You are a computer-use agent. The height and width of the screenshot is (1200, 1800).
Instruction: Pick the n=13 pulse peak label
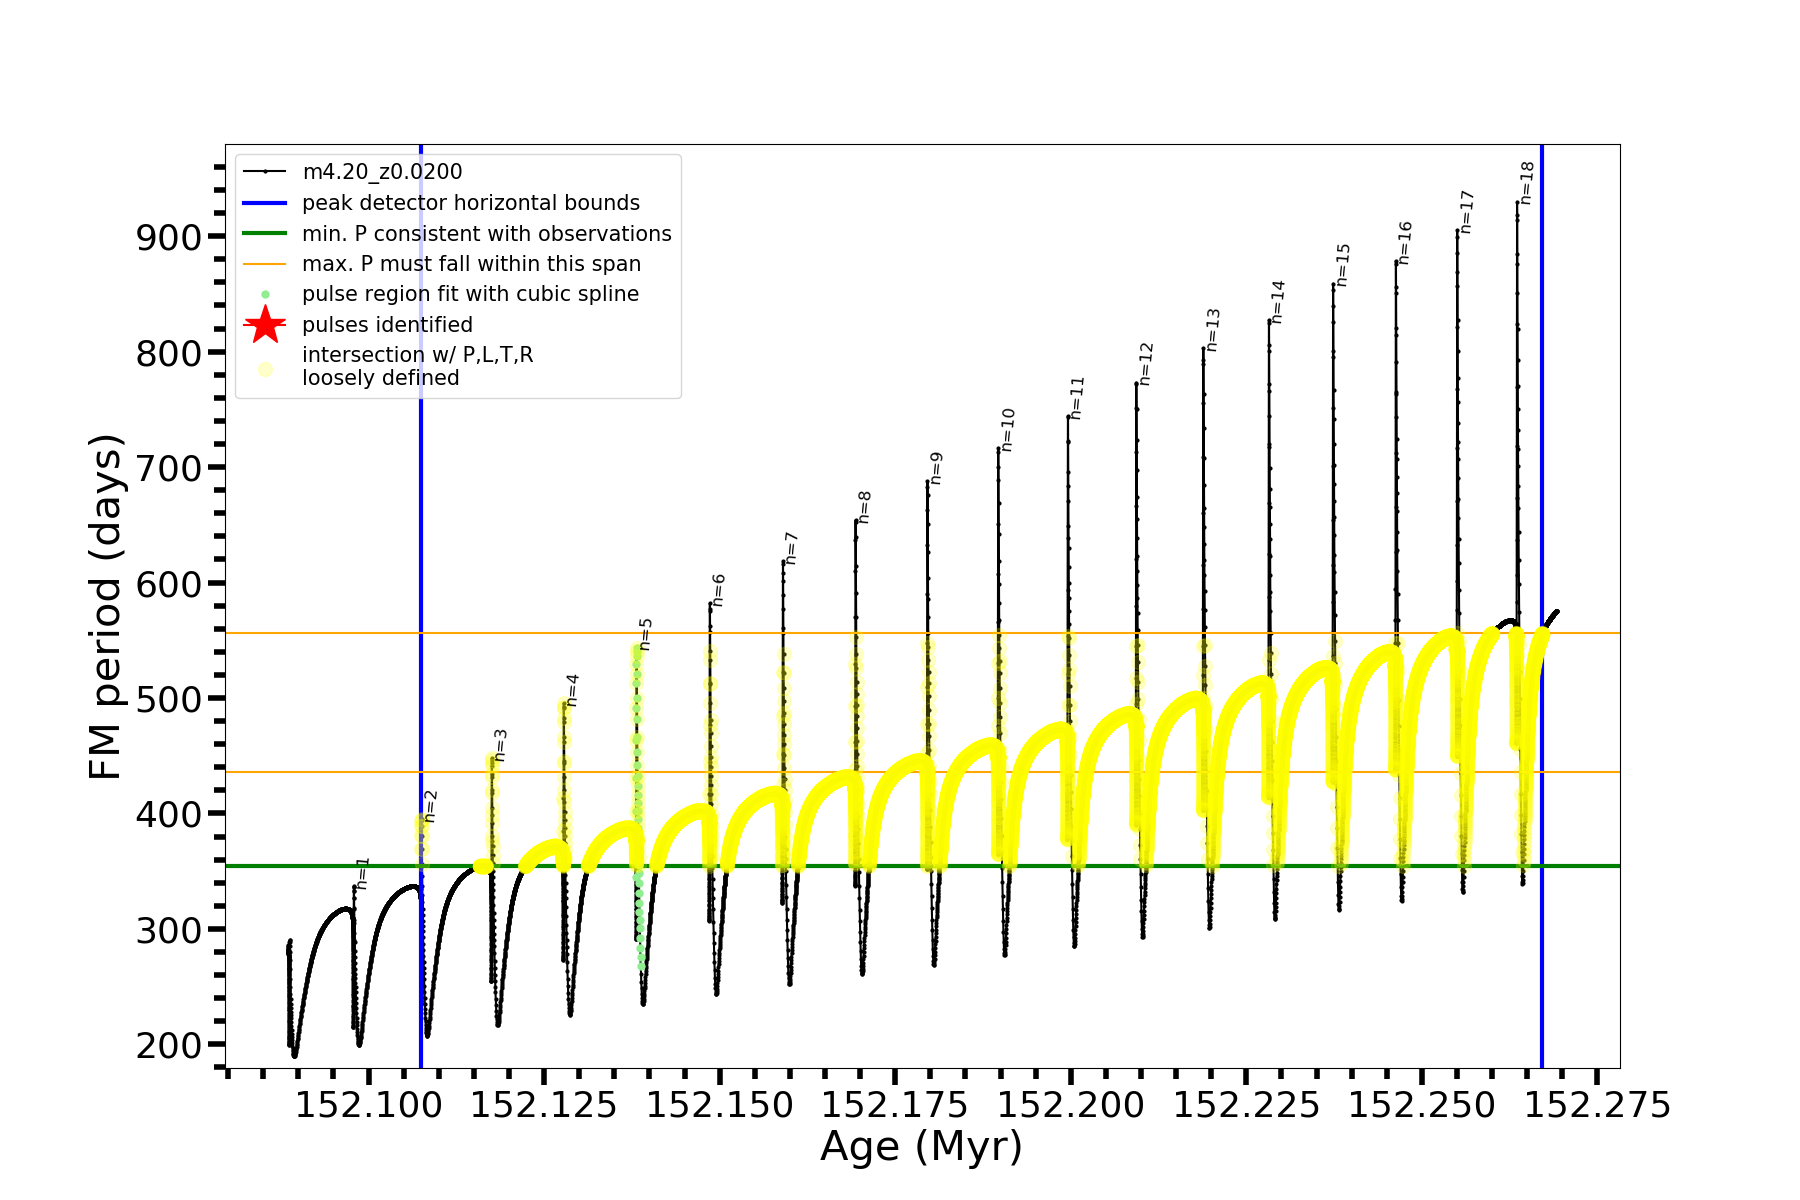tap(1213, 330)
